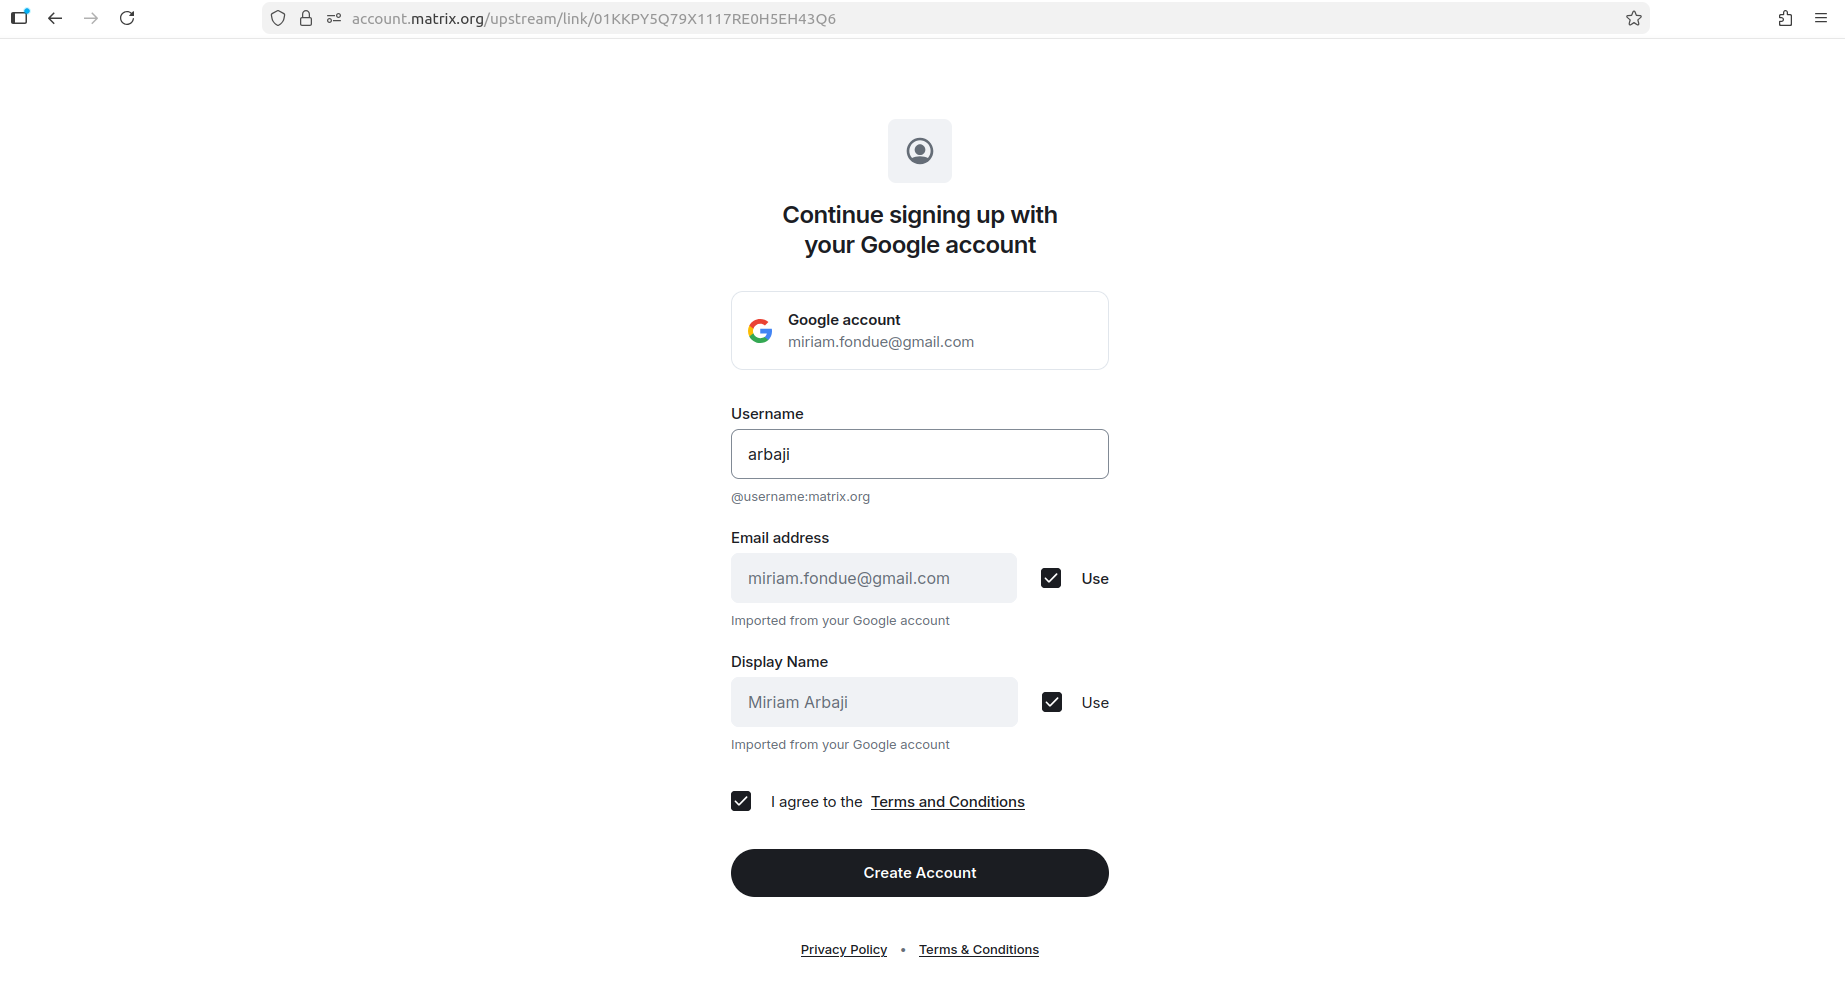Click the browser back arrow

(55, 18)
